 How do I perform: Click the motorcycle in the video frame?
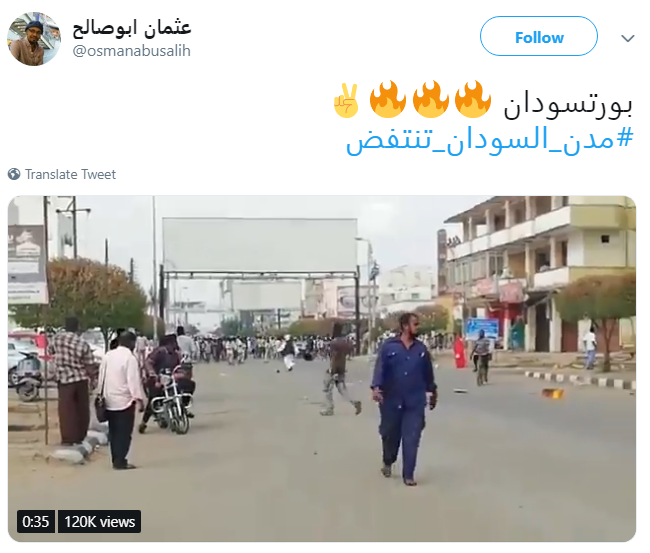tap(171, 400)
